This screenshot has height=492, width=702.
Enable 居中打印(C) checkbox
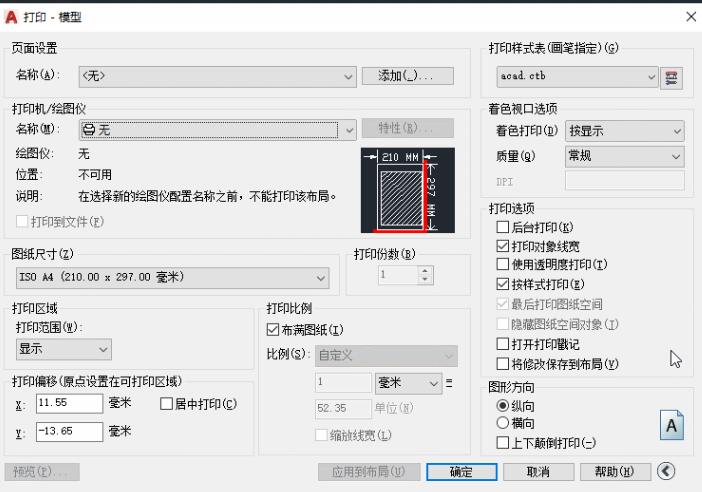[166, 404]
